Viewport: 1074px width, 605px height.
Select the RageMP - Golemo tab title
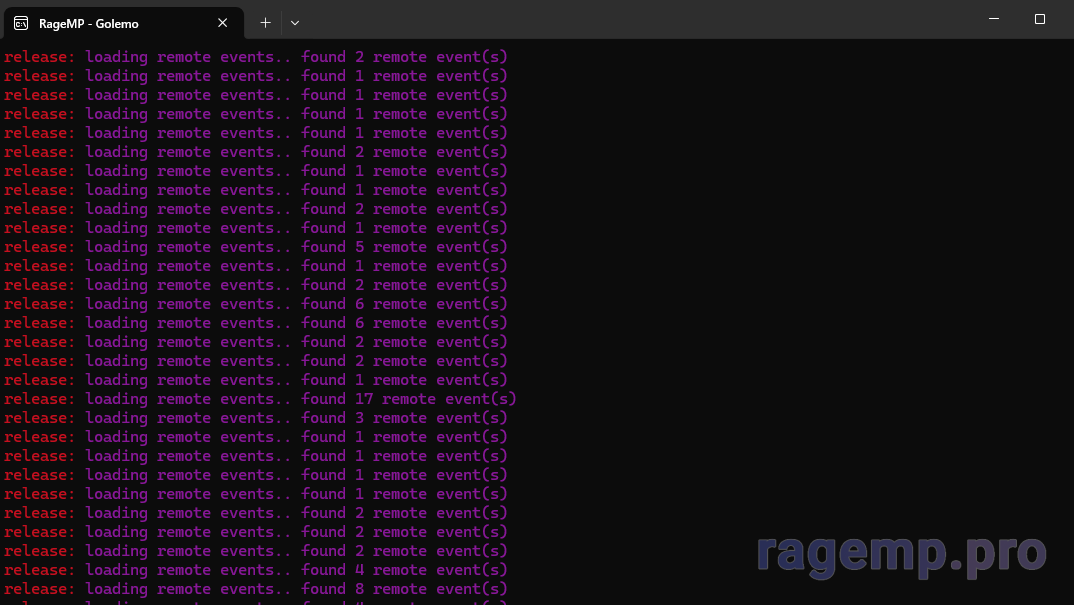click(x=88, y=22)
